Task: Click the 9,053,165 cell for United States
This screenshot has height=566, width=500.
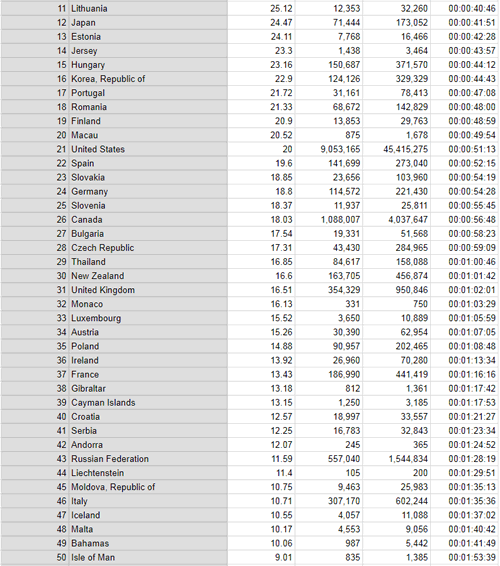Action: [329, 149]
